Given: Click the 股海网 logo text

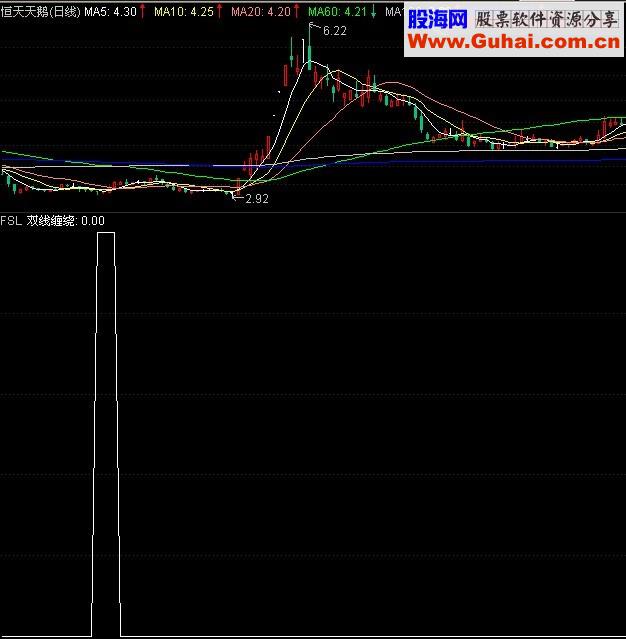Looking at the screenshot, I should point(438,19).
